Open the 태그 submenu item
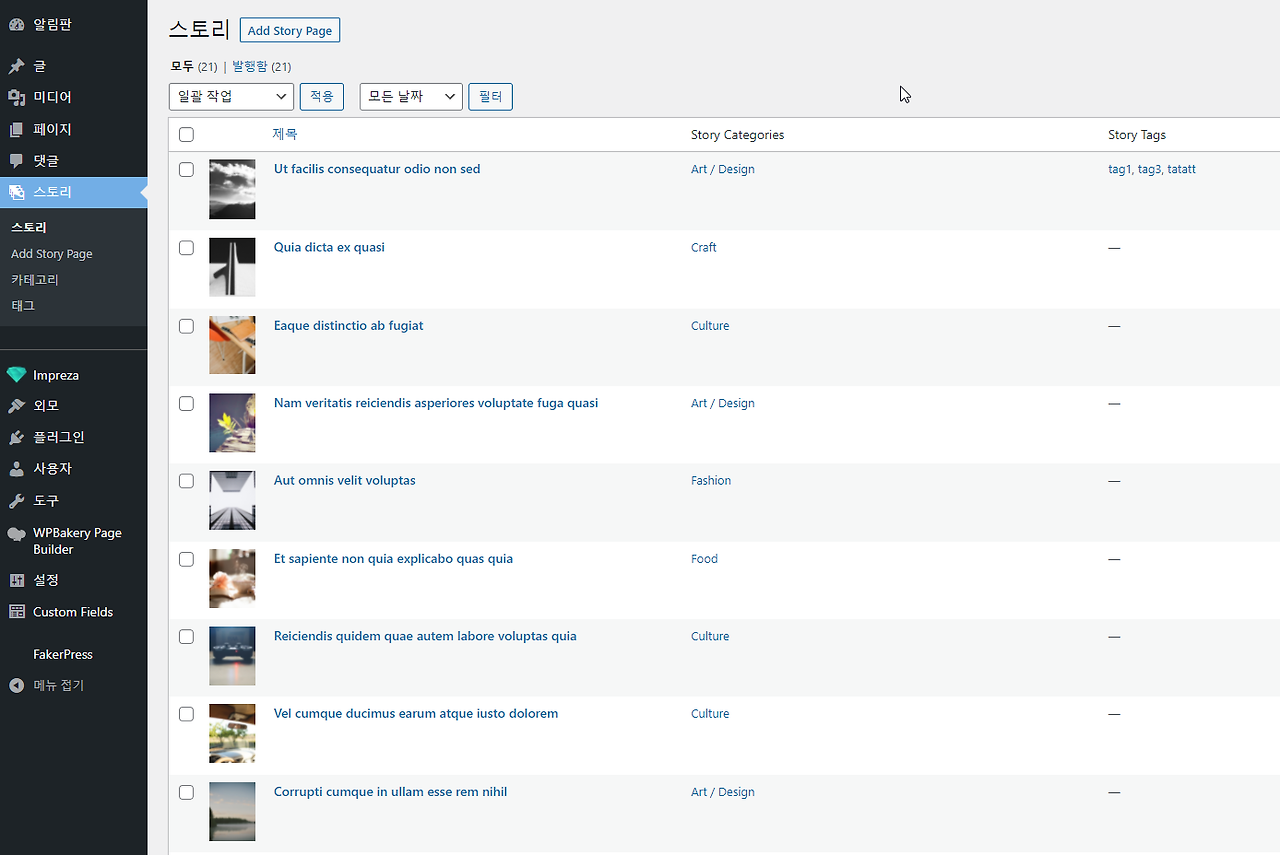The image size is (1280, 855). (x=23, y=306)
